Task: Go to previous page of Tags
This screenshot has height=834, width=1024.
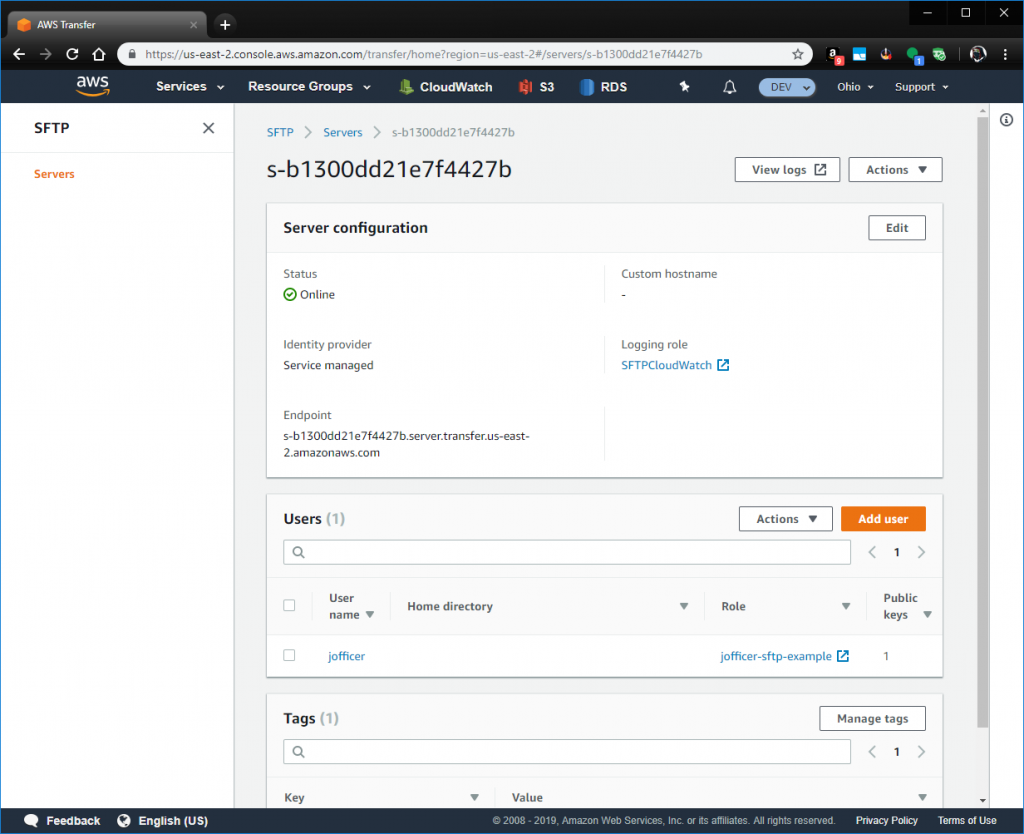Action: [x=872, y=752]
